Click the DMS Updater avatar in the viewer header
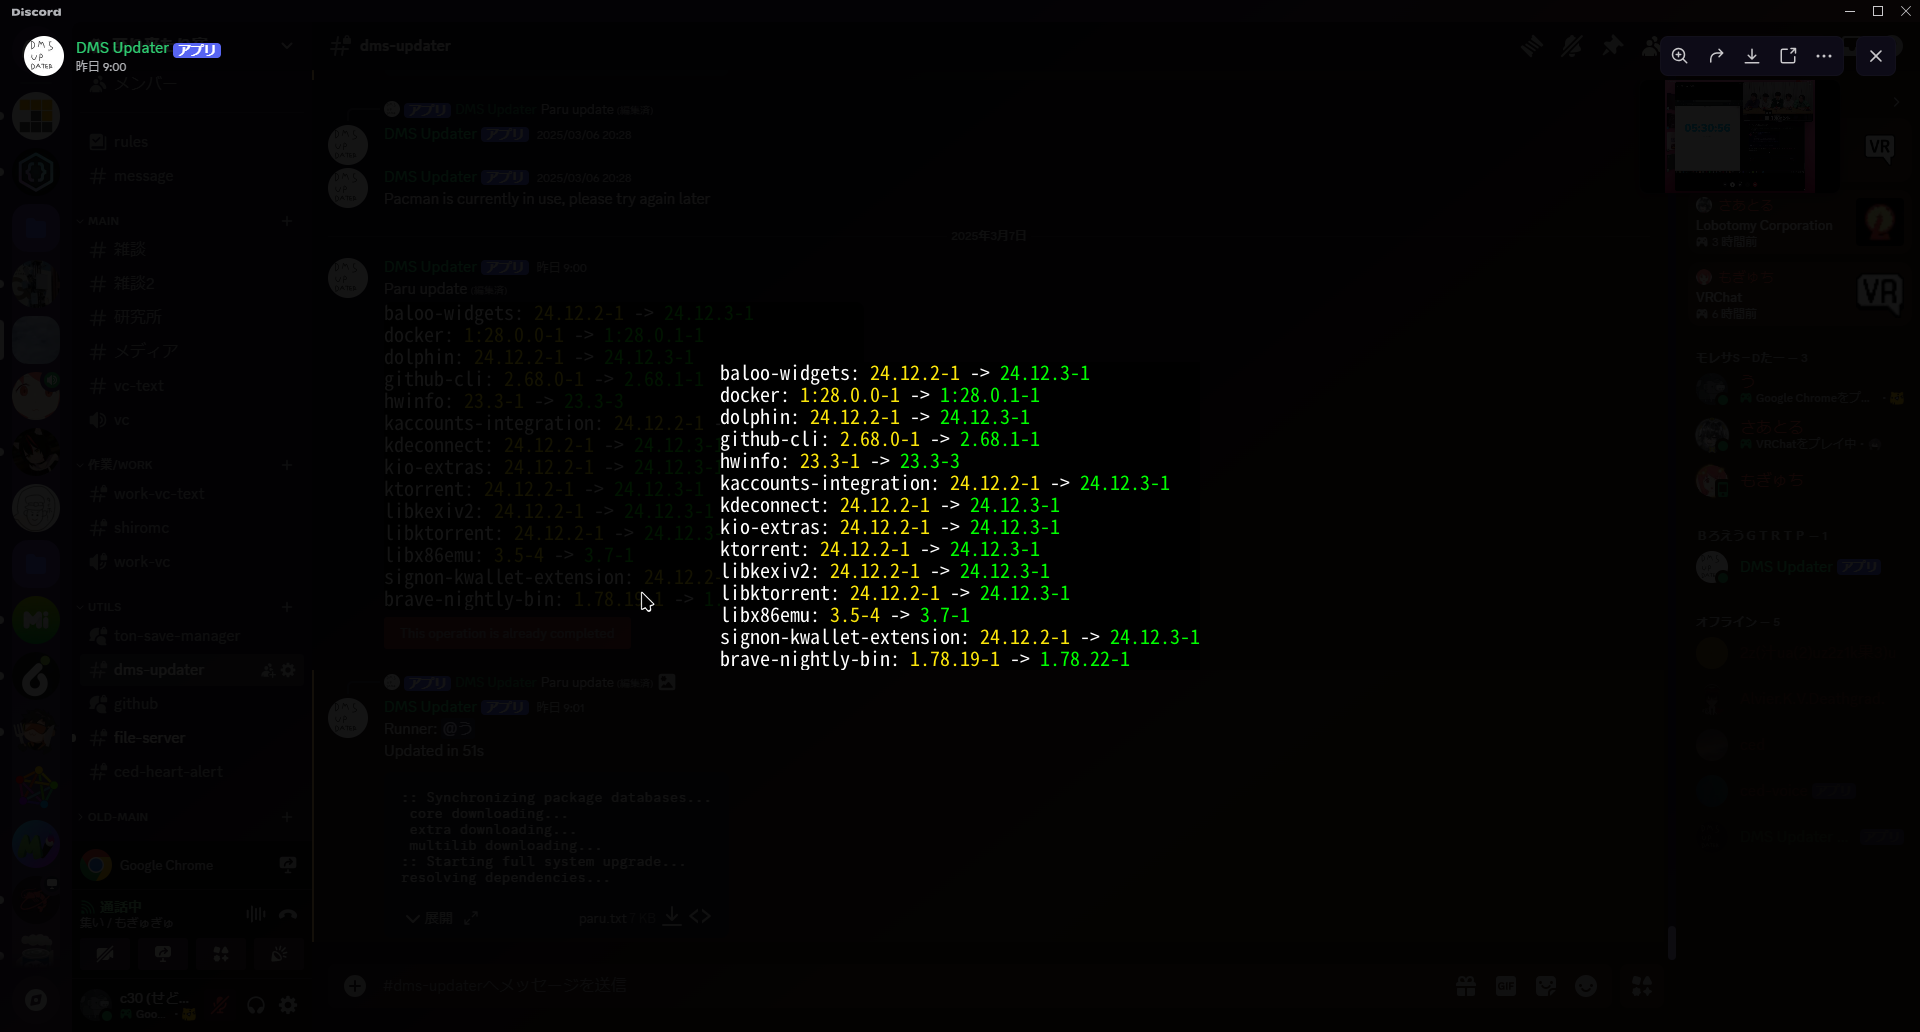This screenshot has height=1032, width=1920. pos(43,56)
